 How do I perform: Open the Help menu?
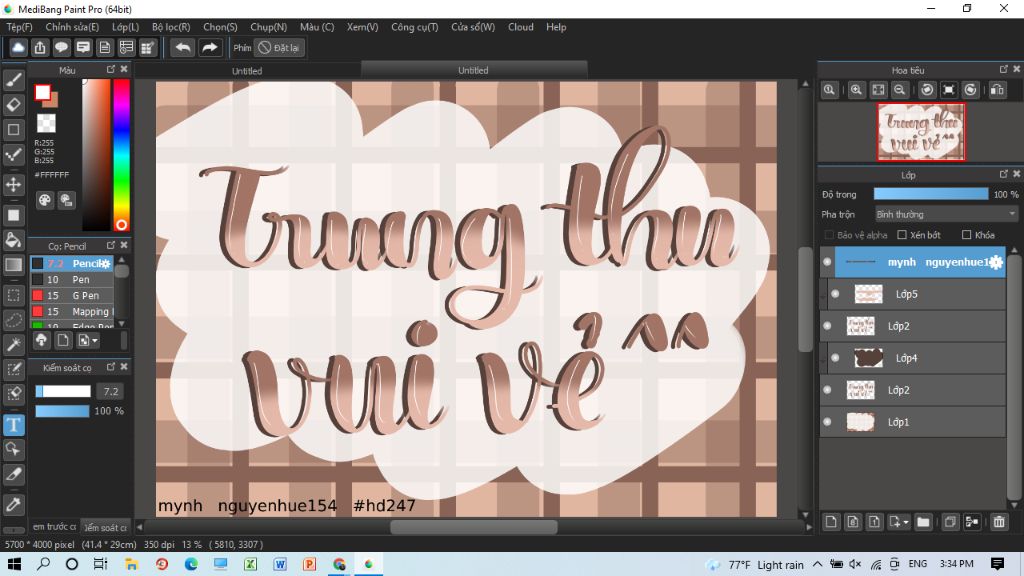pos(556,27)
